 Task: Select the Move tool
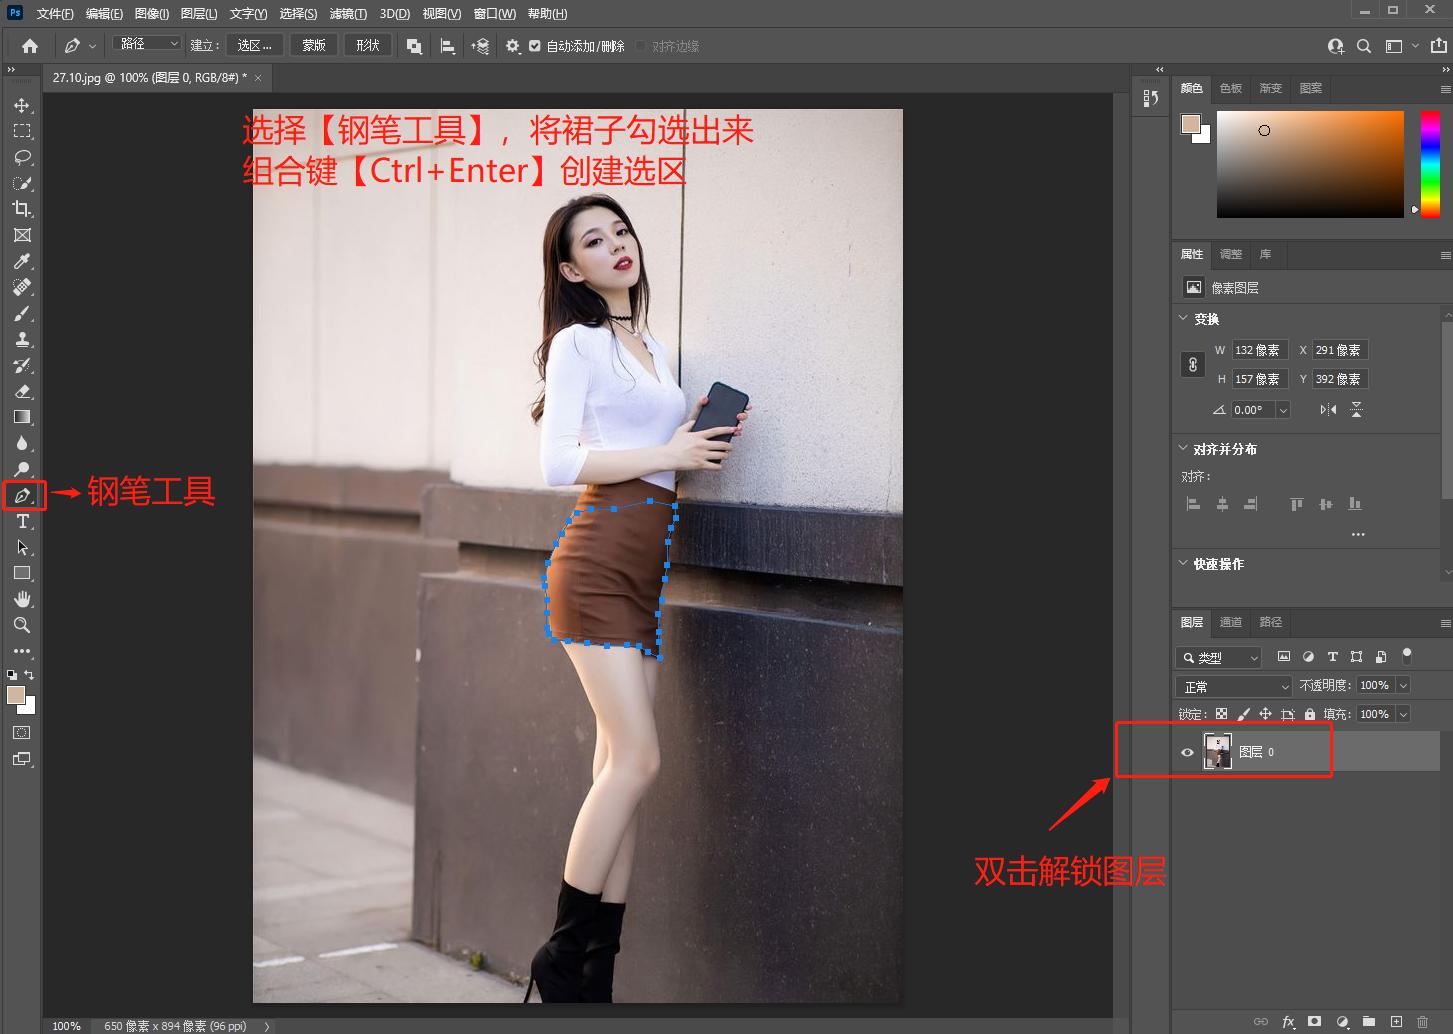click(x=22, y=104)
